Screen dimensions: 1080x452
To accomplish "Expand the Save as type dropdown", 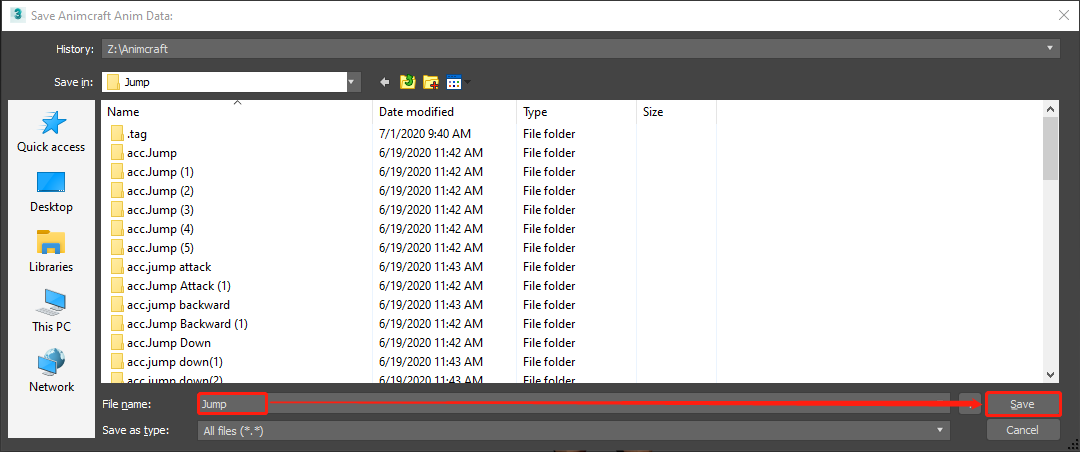I will point(940,431).
